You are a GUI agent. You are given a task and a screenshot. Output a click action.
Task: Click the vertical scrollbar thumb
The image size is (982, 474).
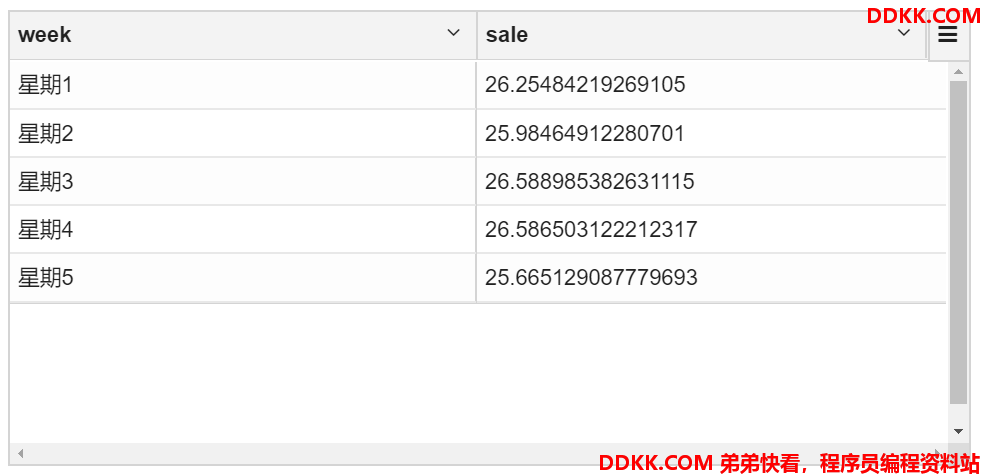pyautogui.click(x=958, y=242)
